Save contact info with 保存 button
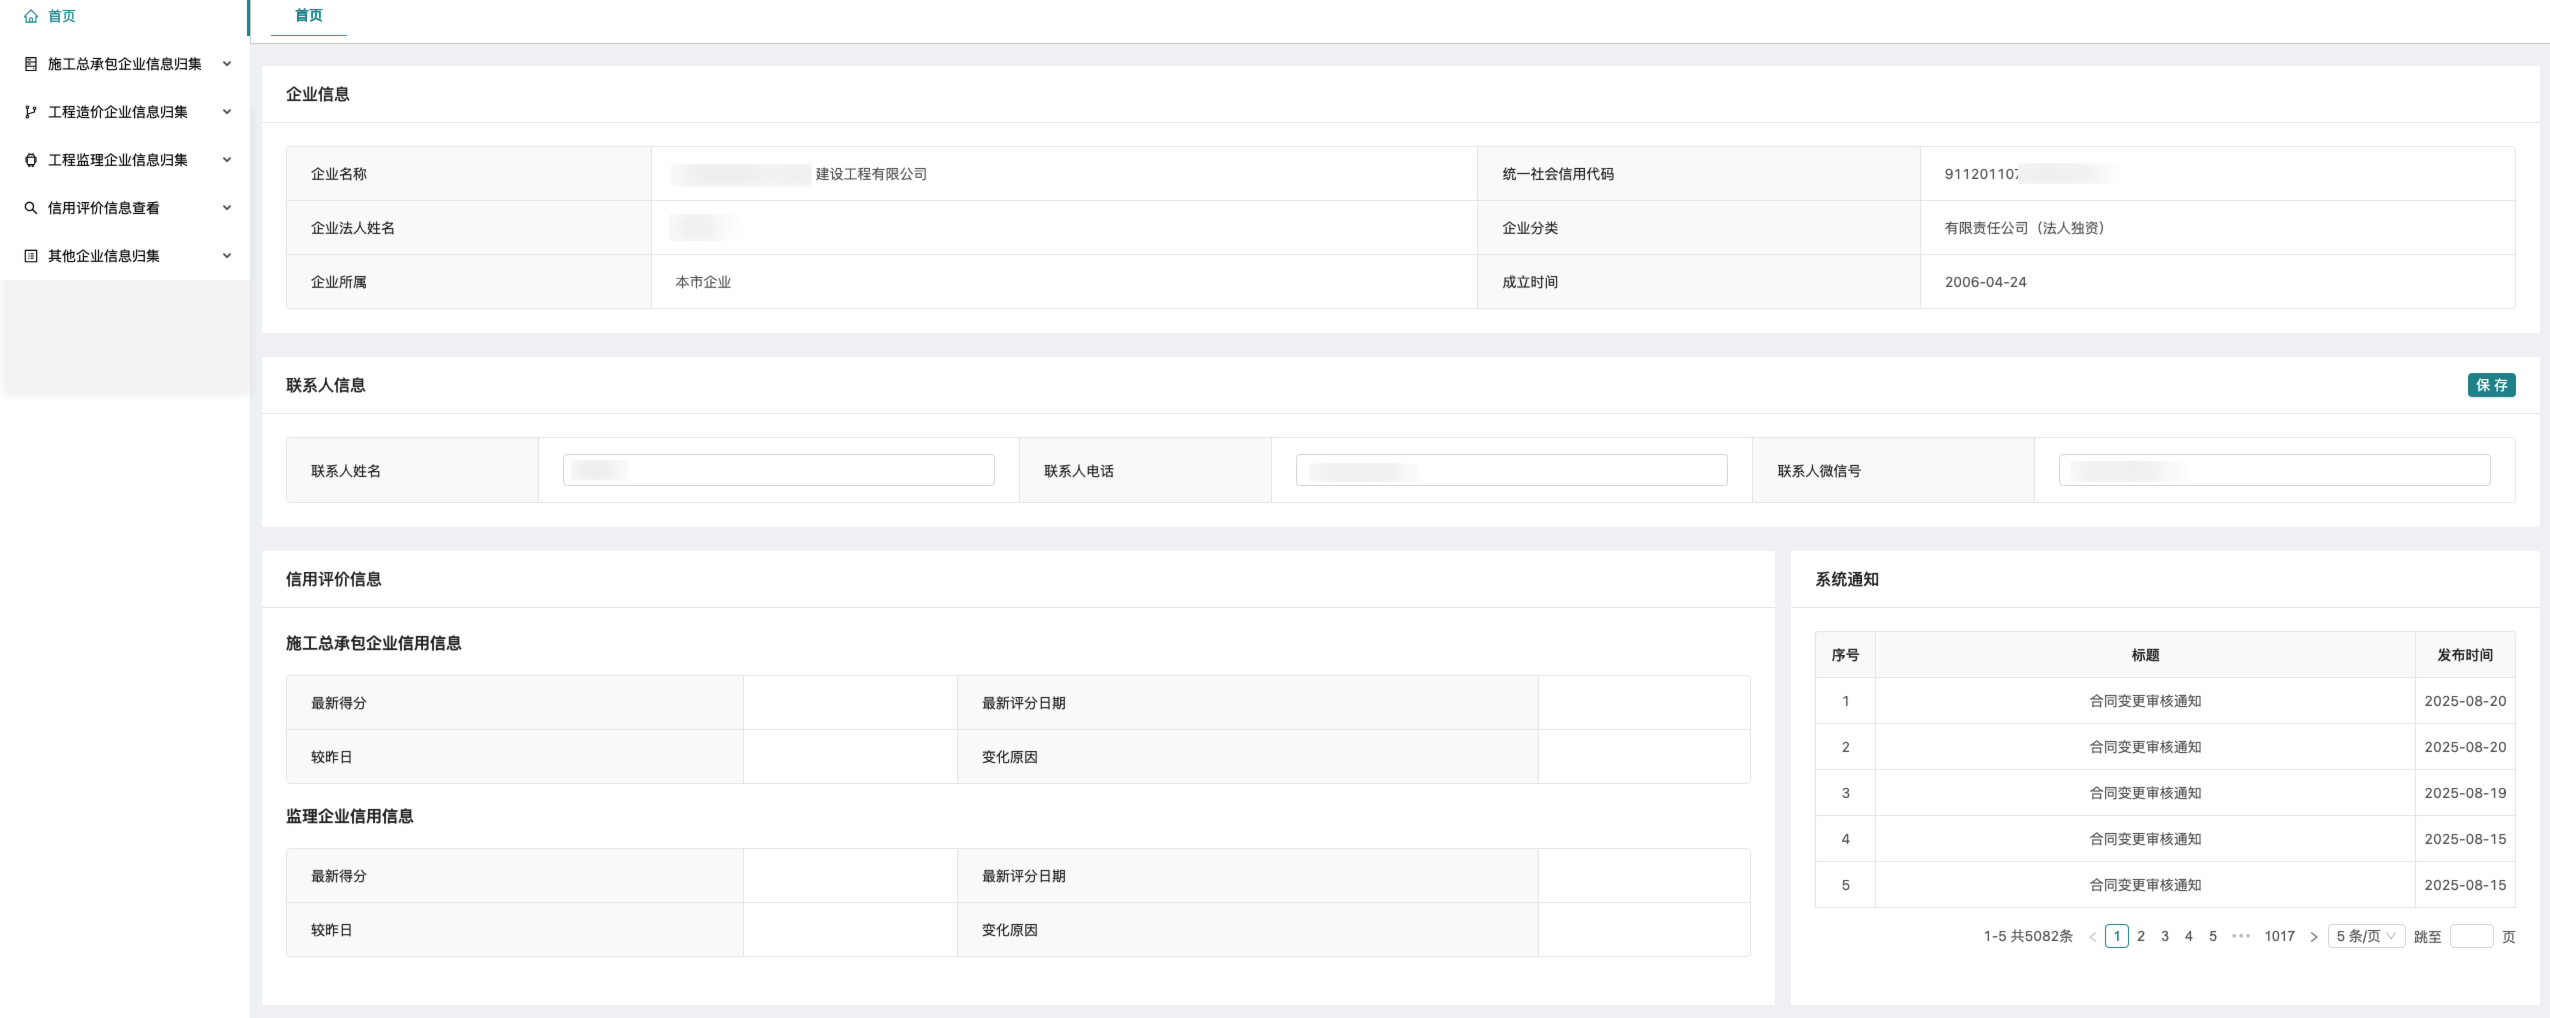This screenshot has height=1018, width=2550. coord(2490,385)
